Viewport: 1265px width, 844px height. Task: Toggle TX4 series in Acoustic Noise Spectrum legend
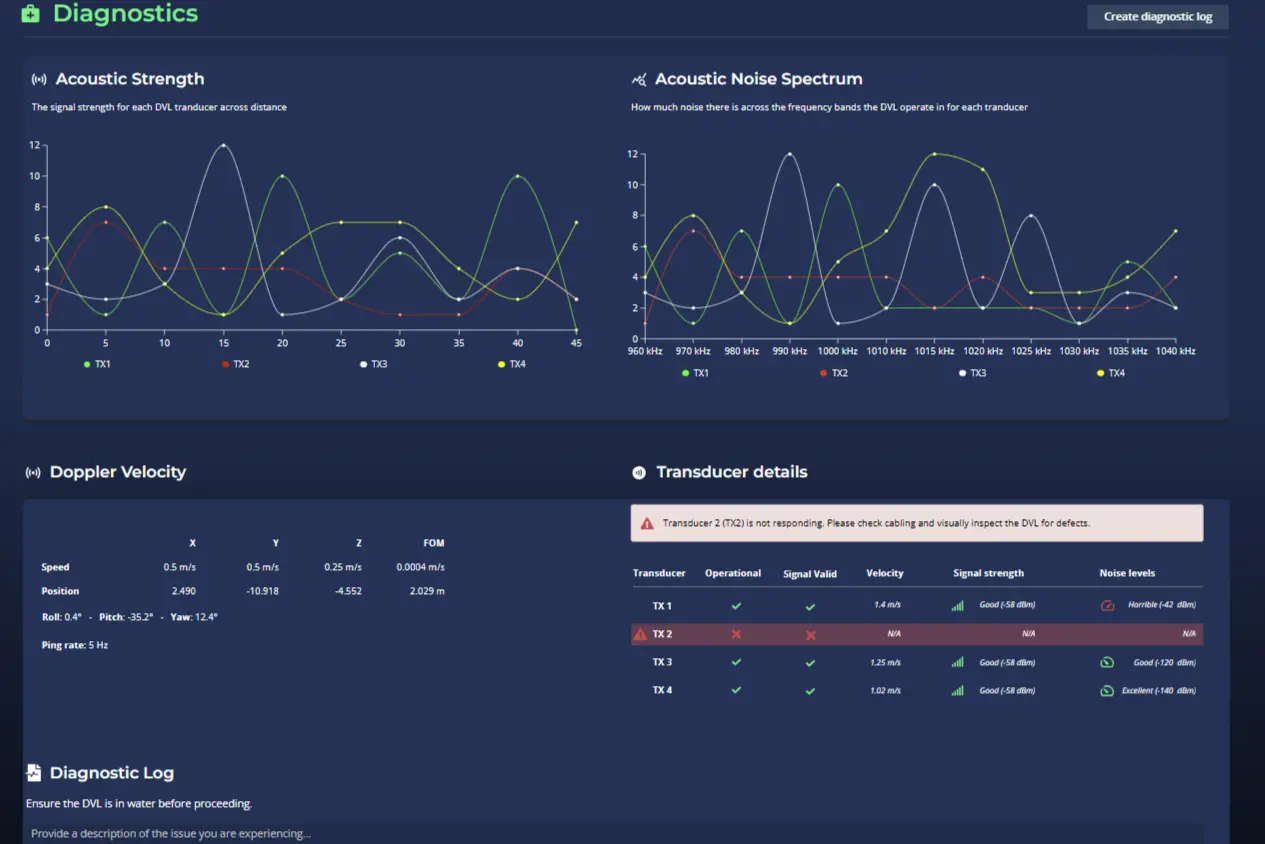1111,373
